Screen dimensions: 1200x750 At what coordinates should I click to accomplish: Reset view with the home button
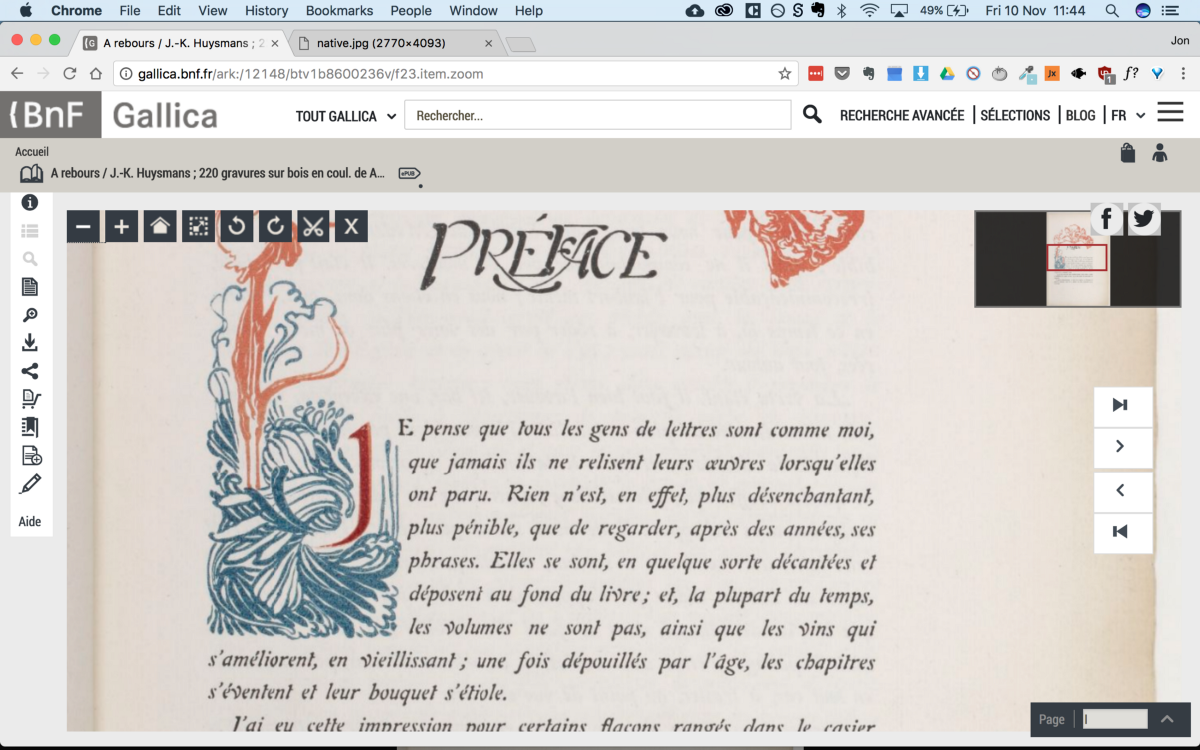160,226
